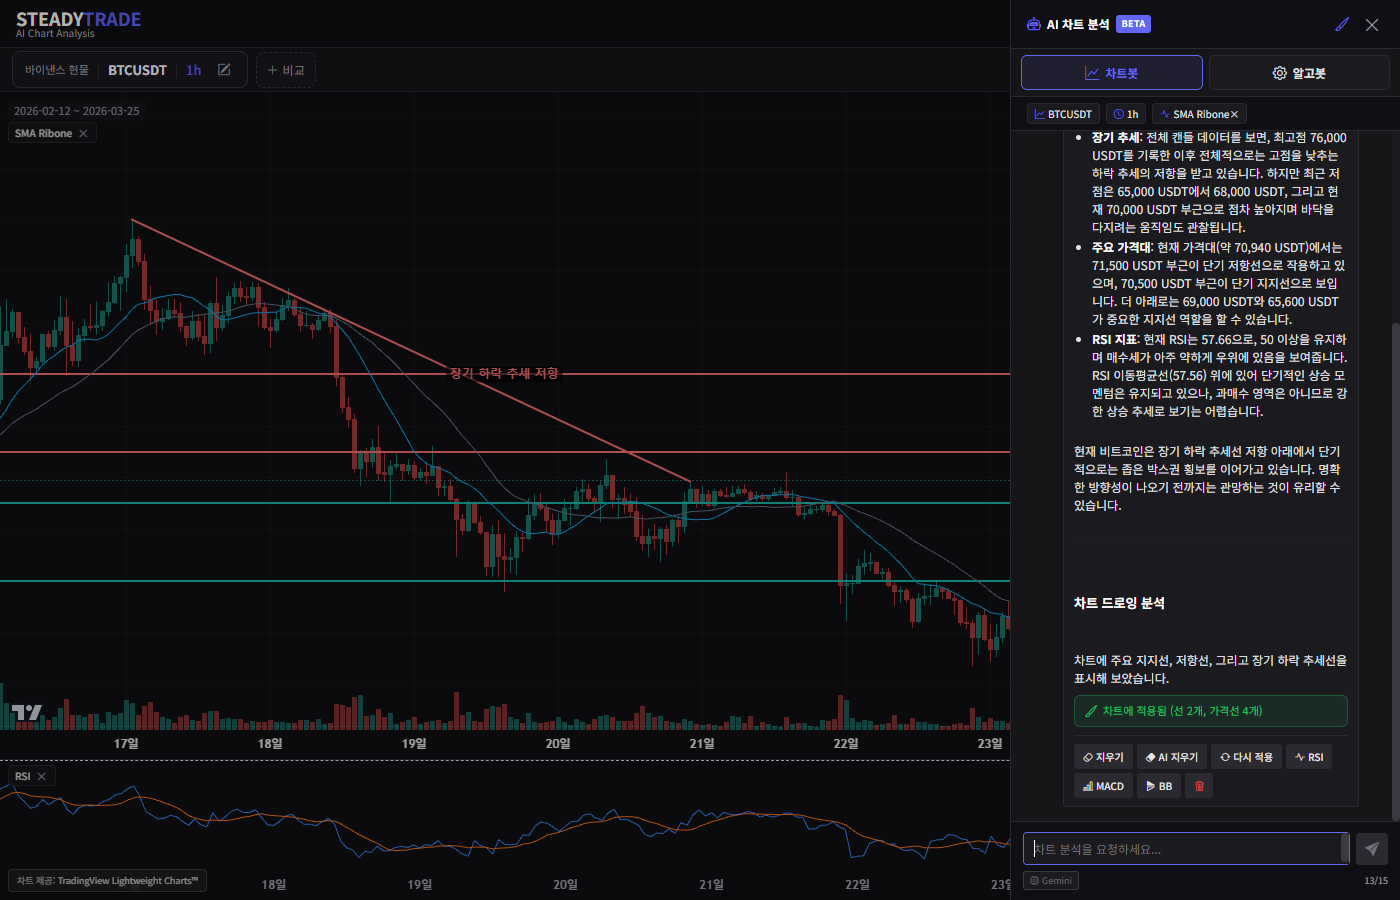Click the 차트에 적용됨 applied-drawings banner

click(1210, 711)
